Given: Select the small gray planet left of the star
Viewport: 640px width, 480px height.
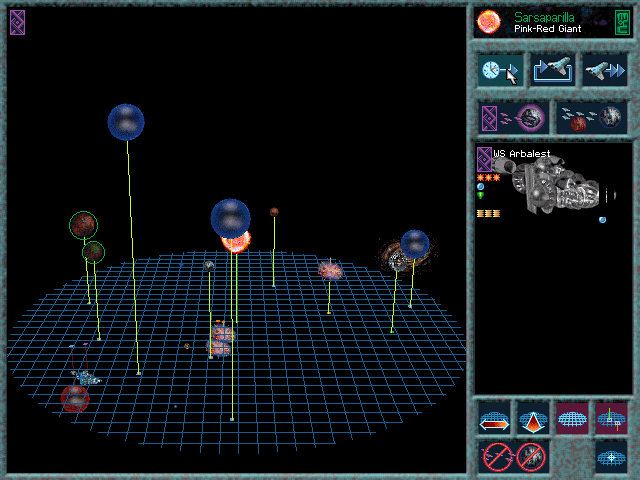Looking at the screenshot, I should tap(209, 266).
